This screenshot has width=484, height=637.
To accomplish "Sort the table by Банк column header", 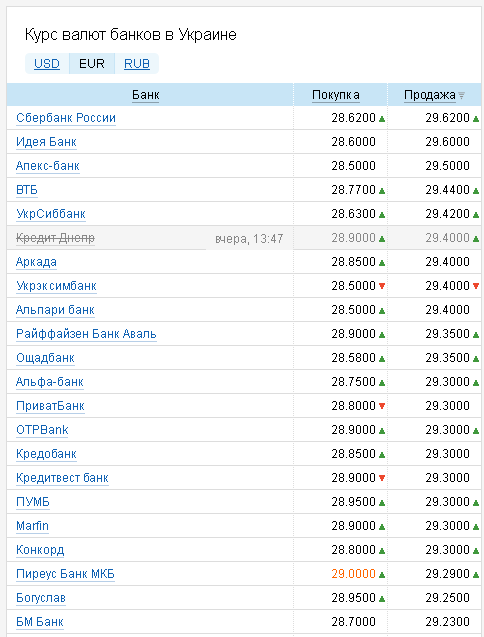I will click(x=145, y=95).
